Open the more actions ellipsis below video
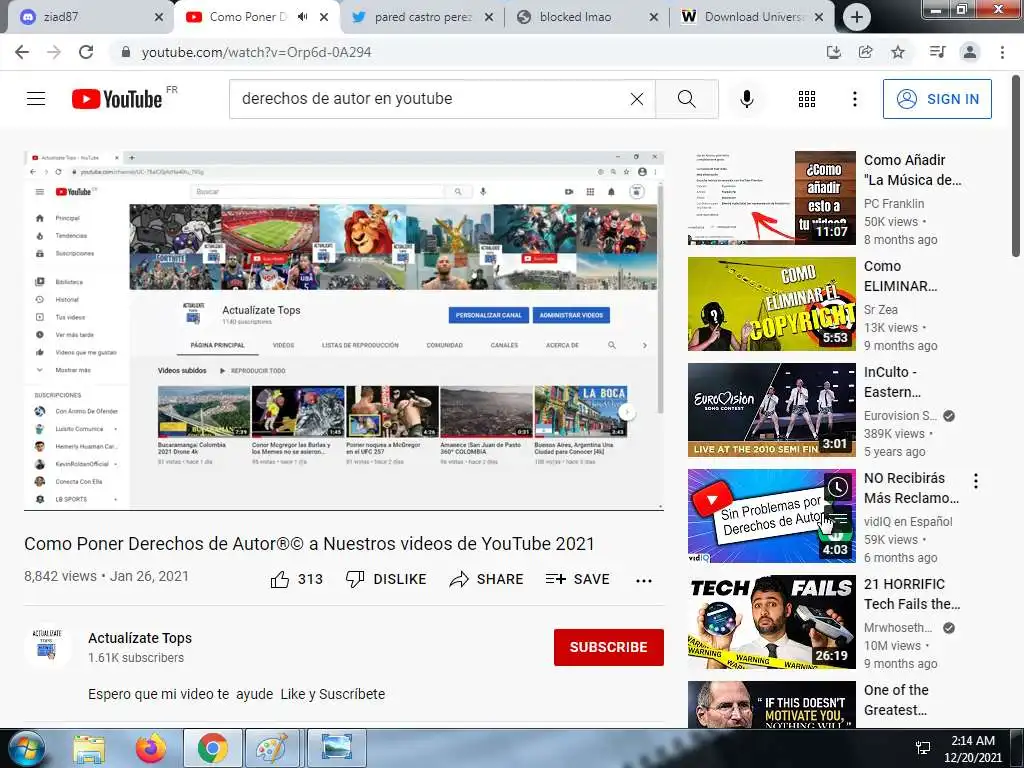This screenshot has width=1024, height=768. tap(644, 581)
